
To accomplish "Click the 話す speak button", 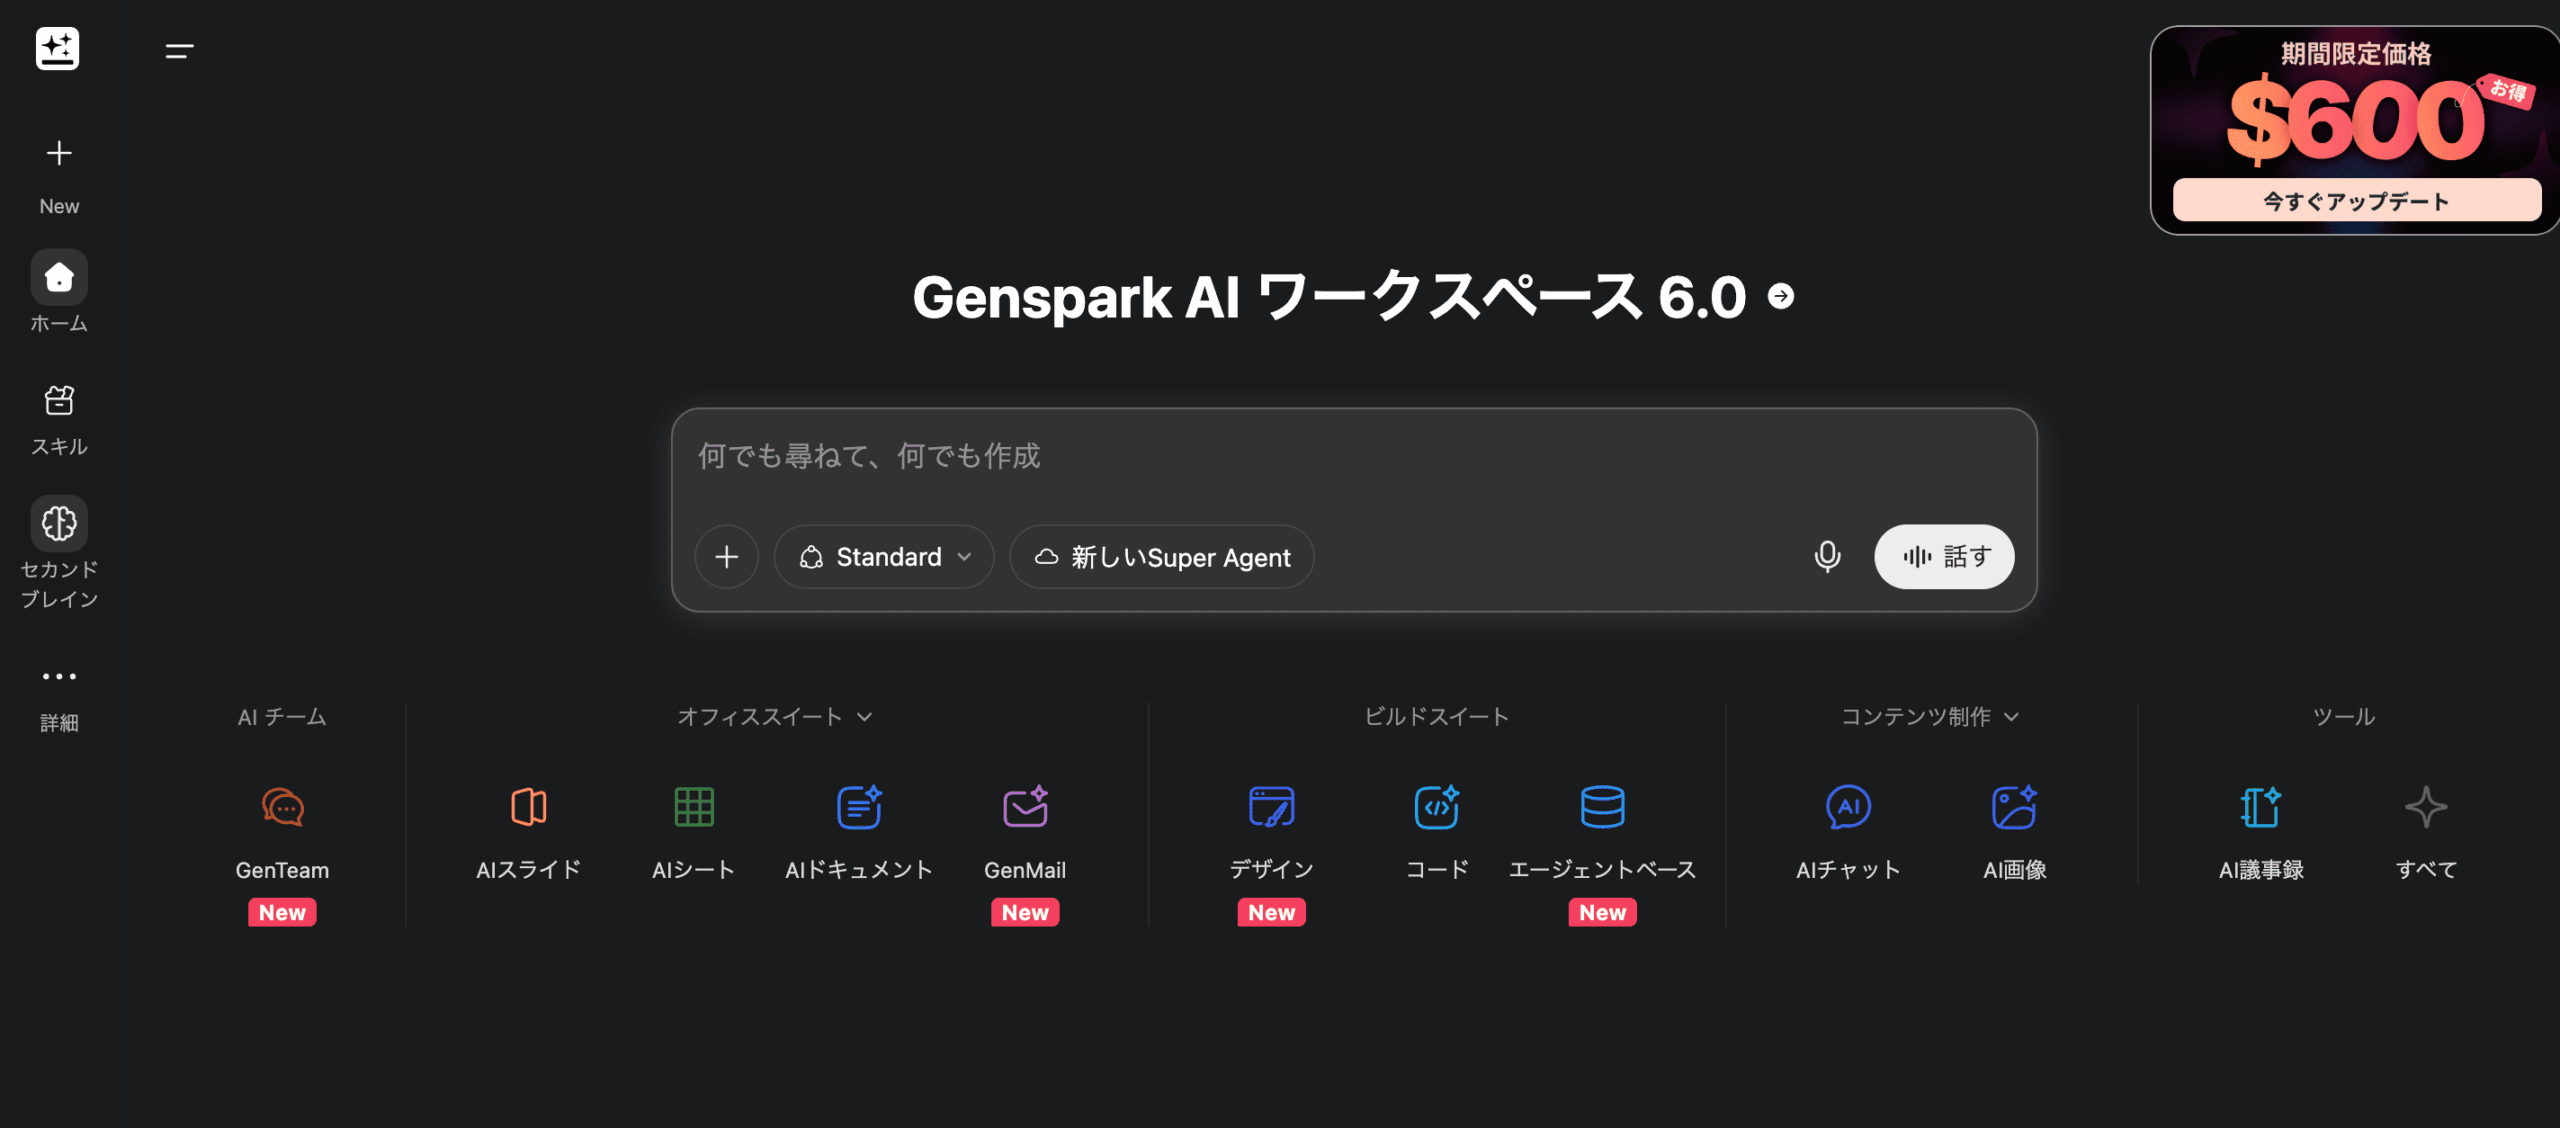I will point(1944,557).
